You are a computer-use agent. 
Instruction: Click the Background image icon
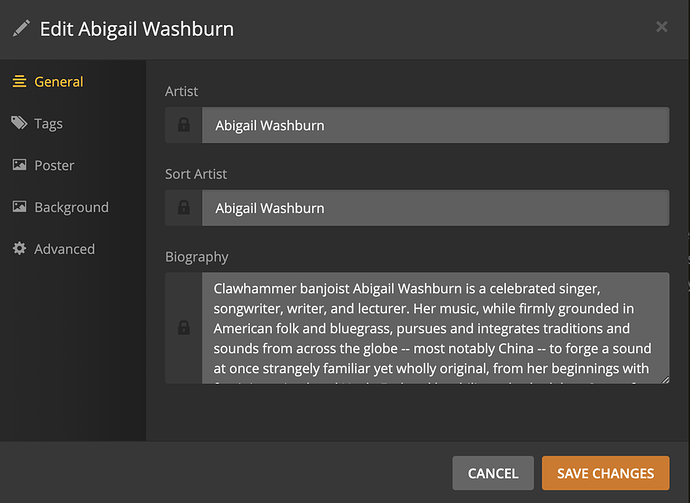[x=19, y=207]
